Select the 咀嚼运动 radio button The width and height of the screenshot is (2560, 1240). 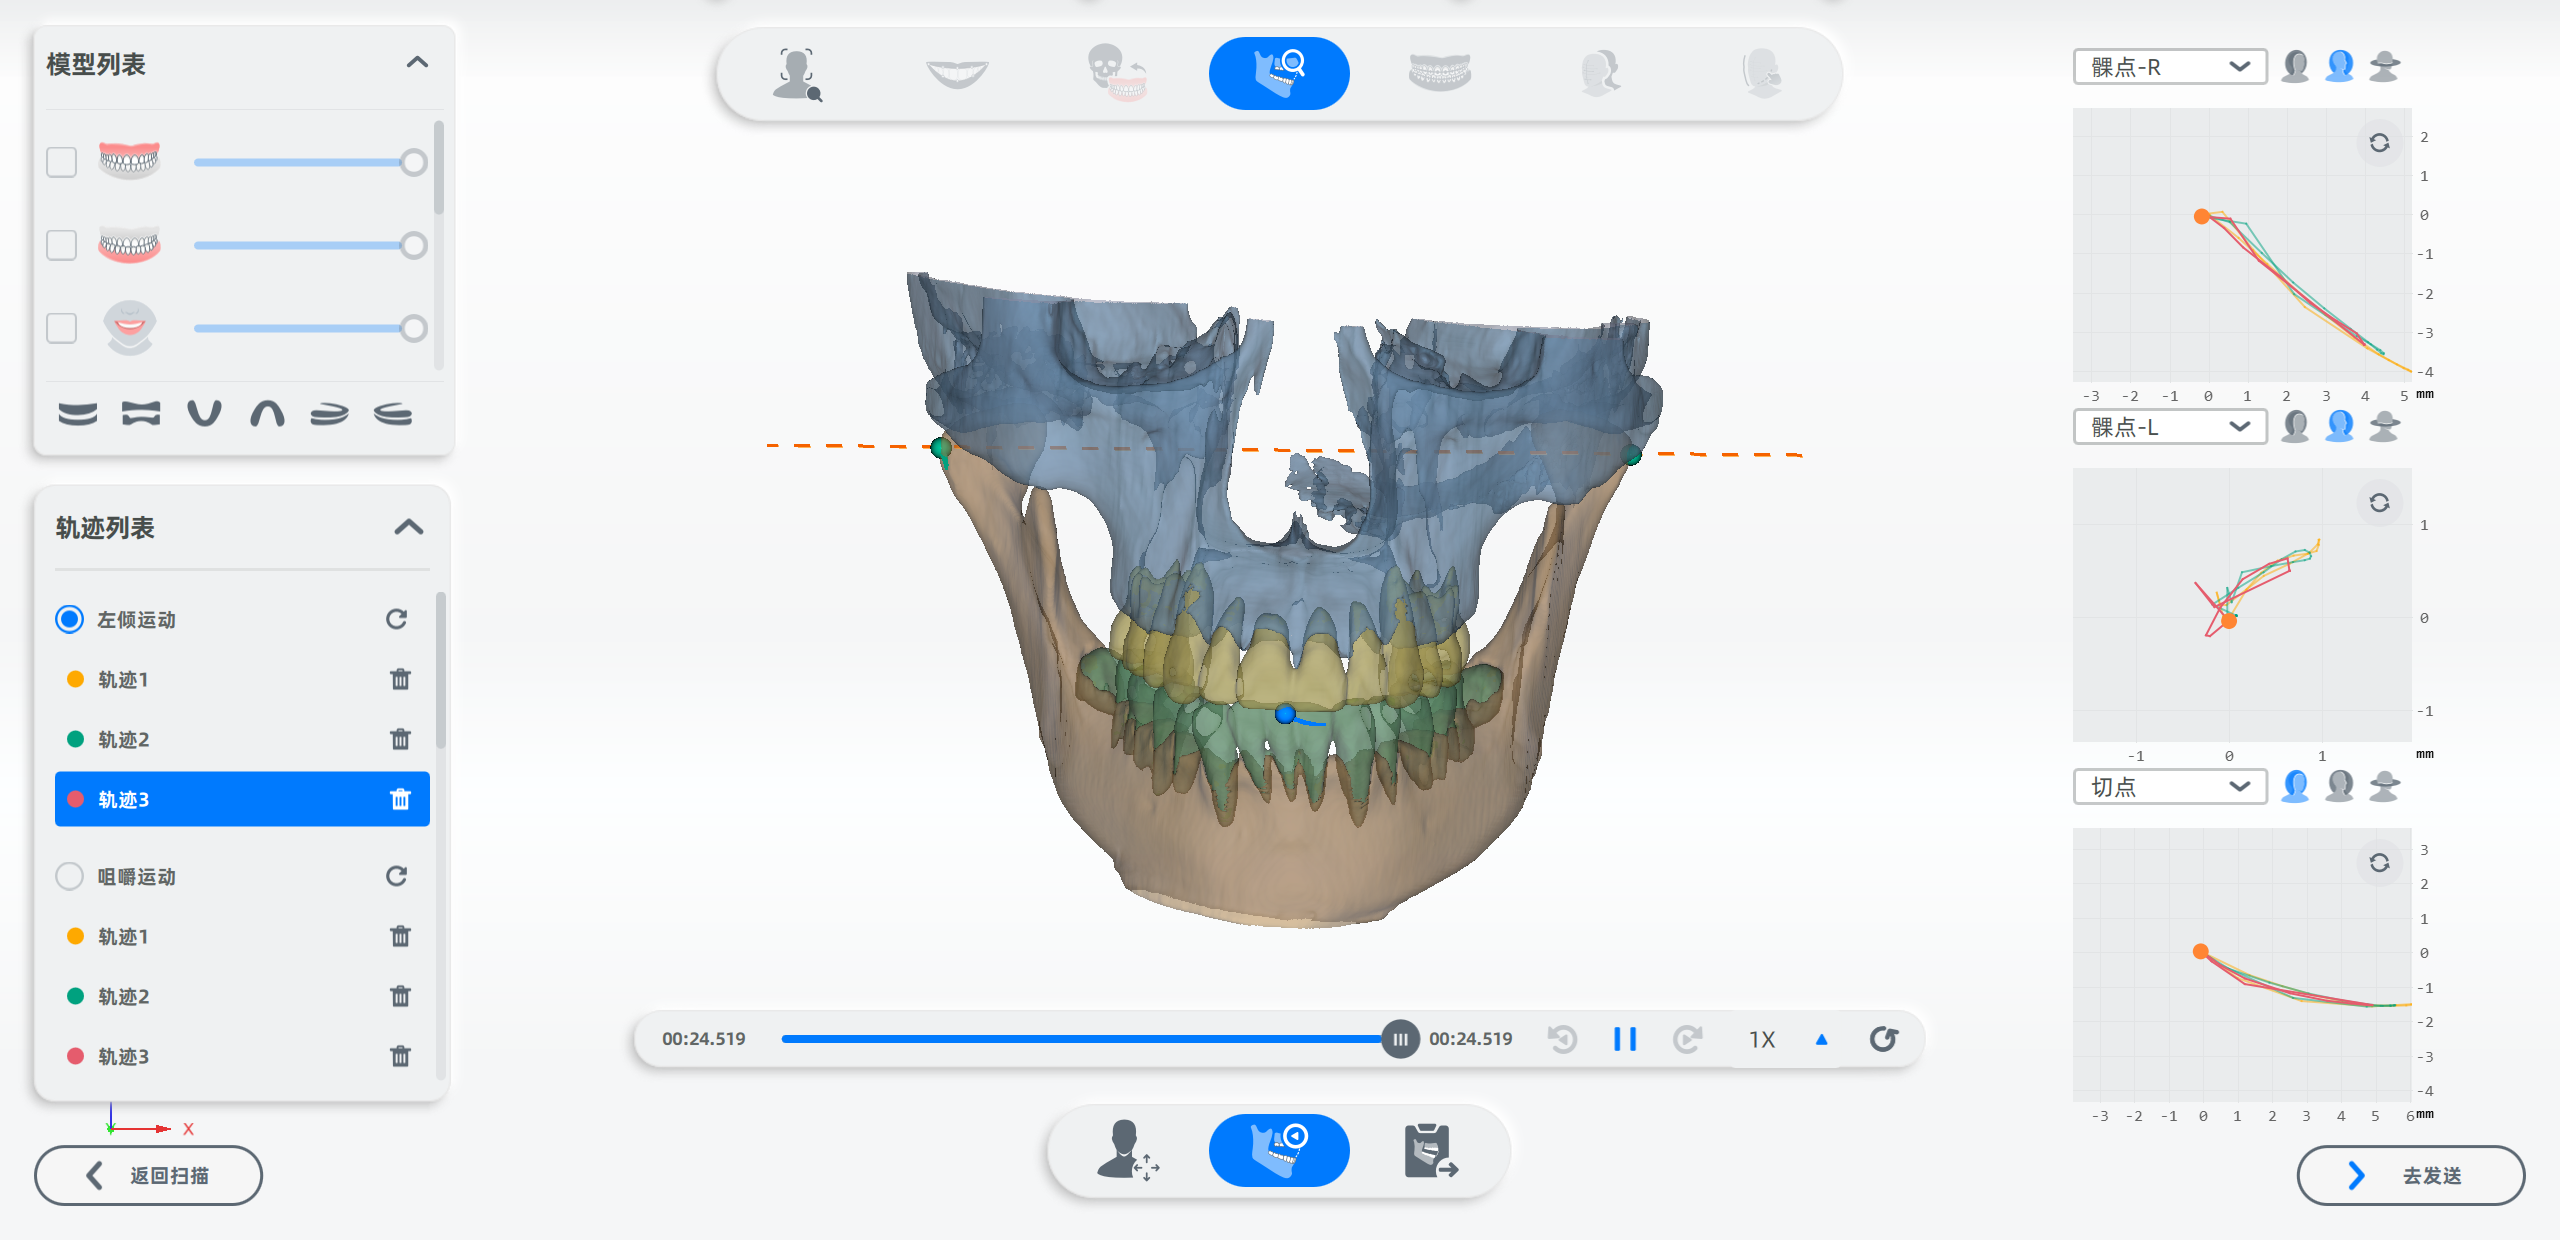point(69,876)
